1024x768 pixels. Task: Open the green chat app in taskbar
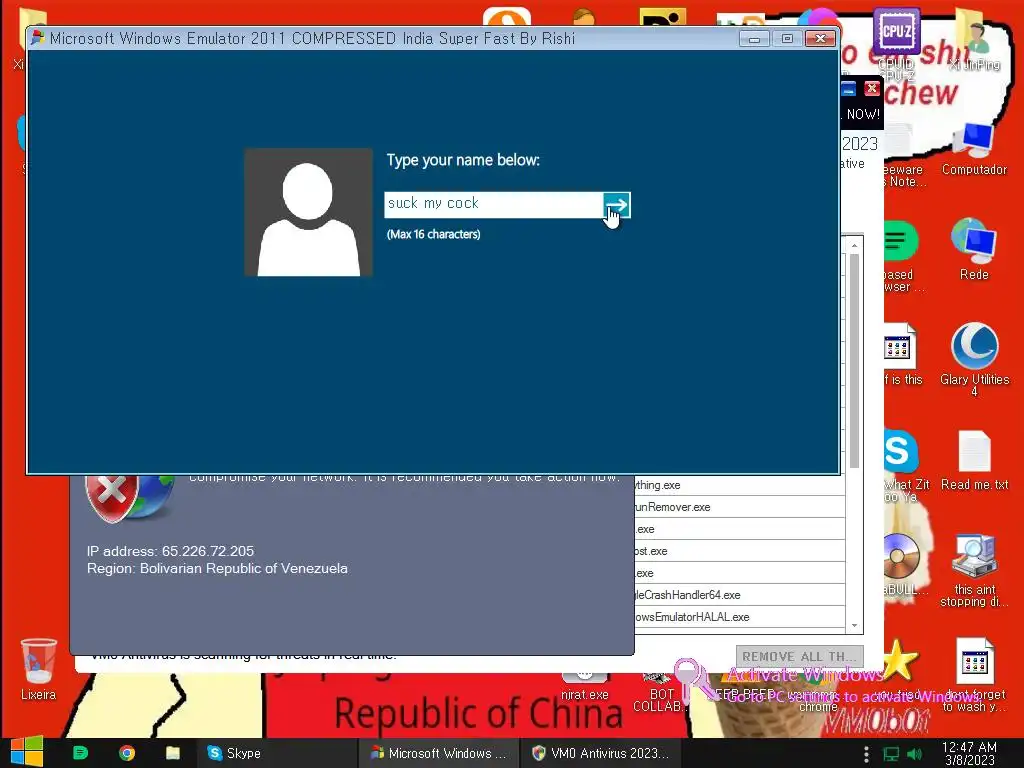click(80, 753)
